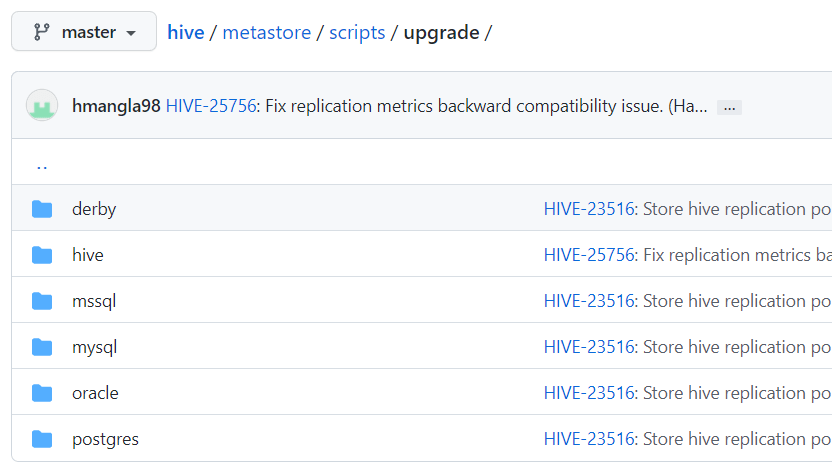Navigate to scripts breadcrumb folder

click(357, 32)
